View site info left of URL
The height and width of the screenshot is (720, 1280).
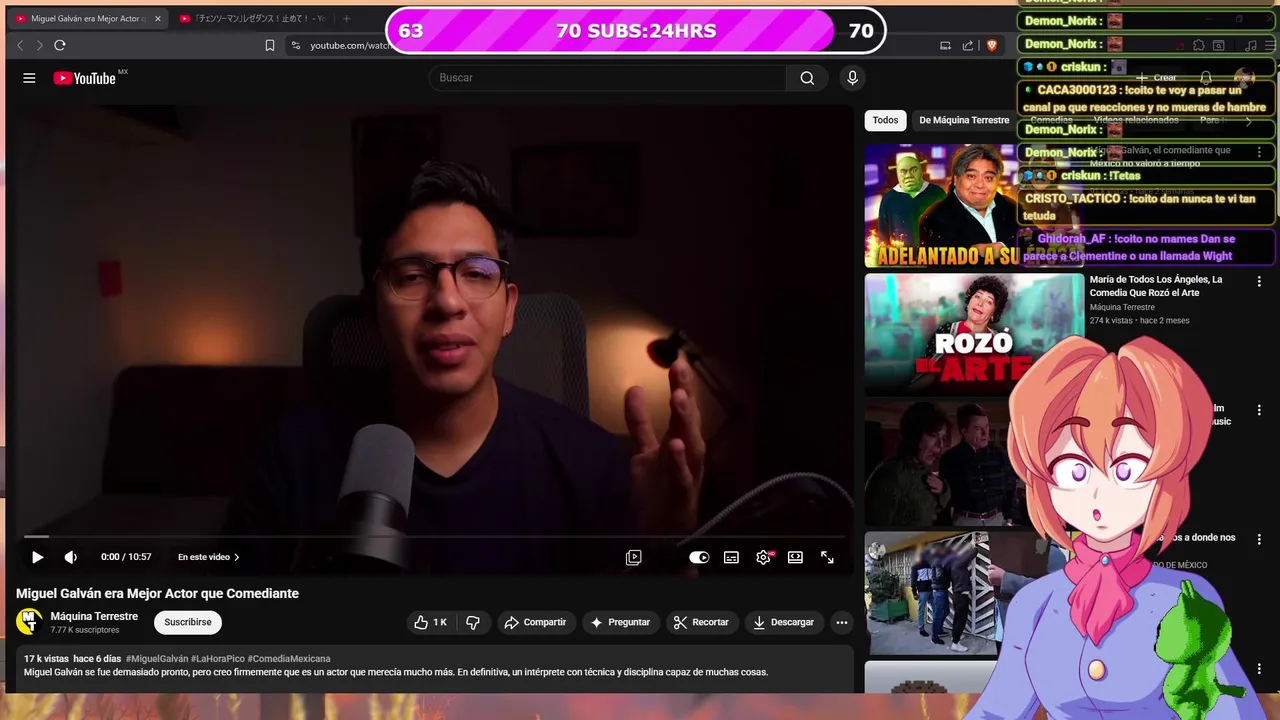(x=295, y=45)
